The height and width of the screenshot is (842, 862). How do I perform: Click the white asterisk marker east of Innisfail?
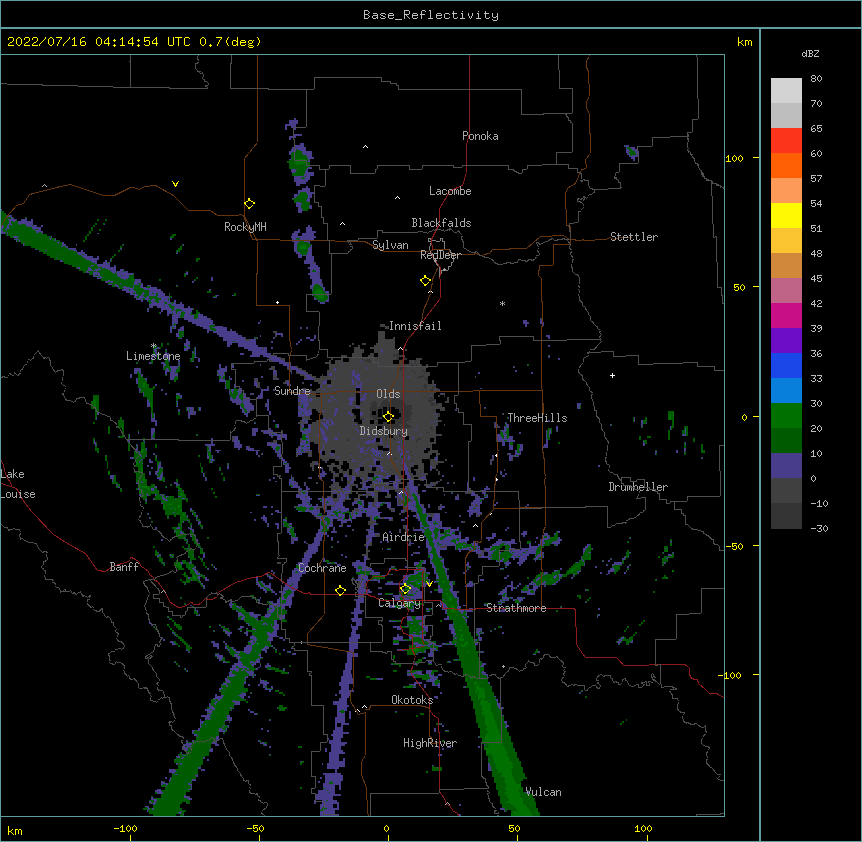click(x=502, y=303)
